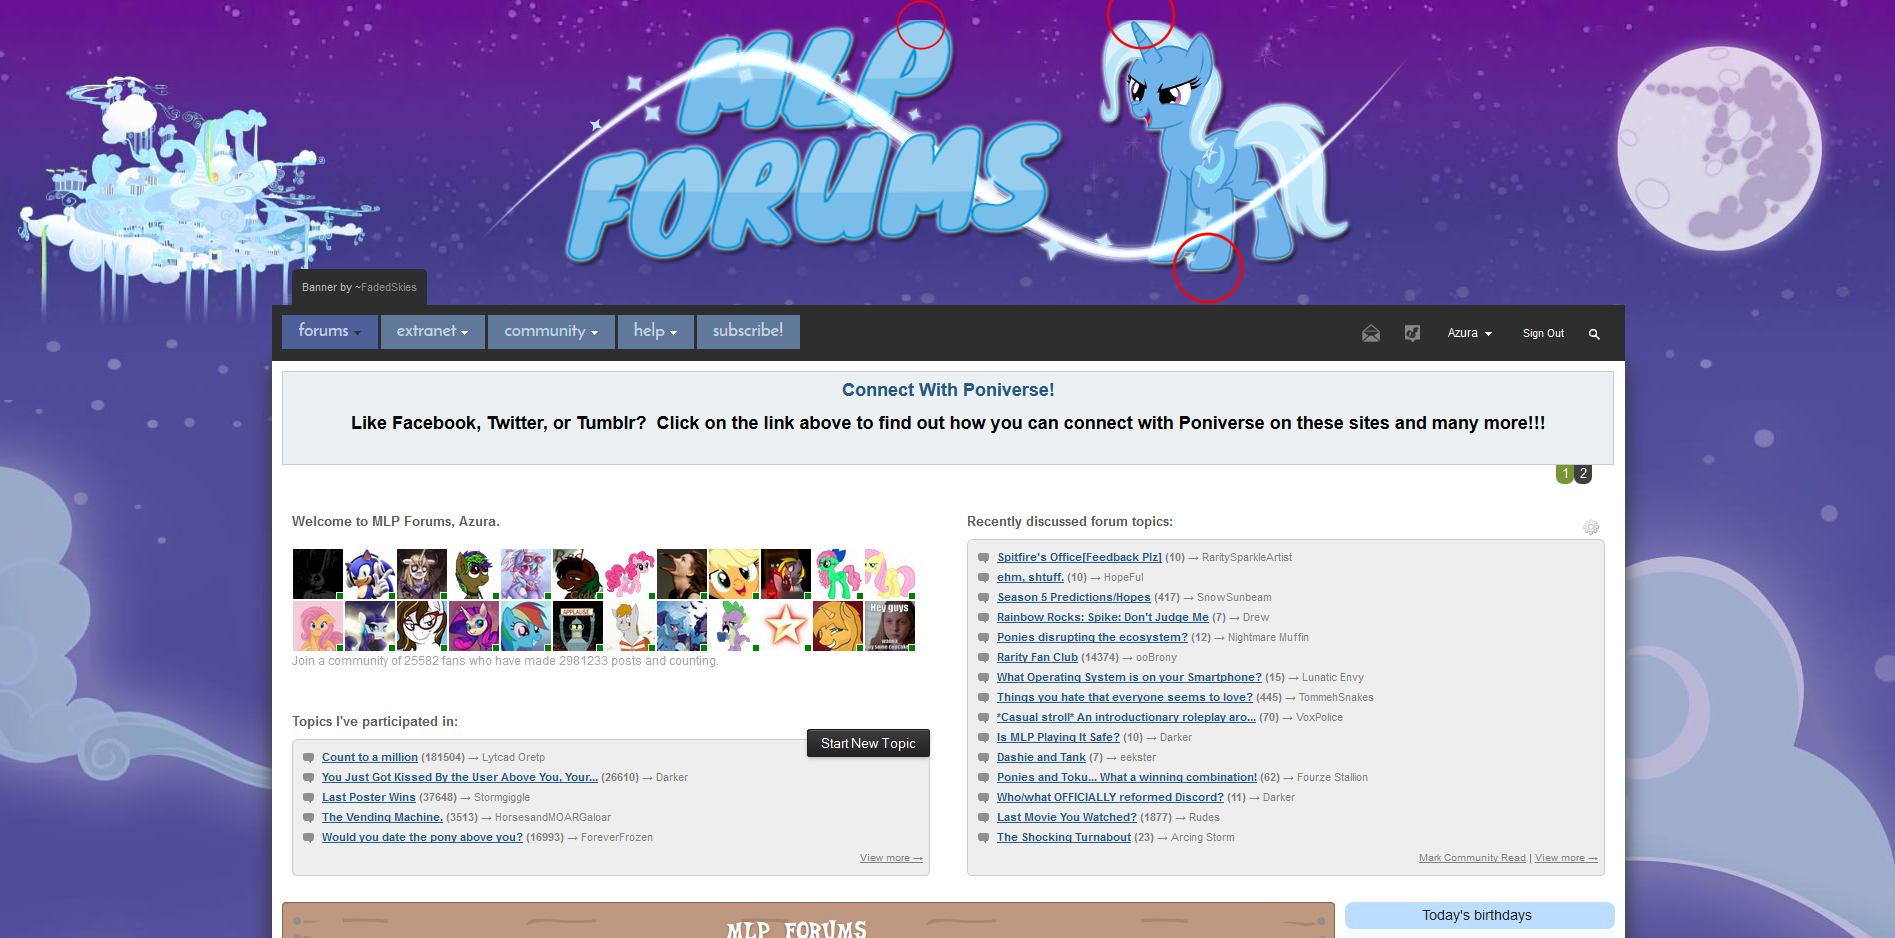Switch to announcement page 1
The width and height of the screenshot is (1895, 938).
1565,474
